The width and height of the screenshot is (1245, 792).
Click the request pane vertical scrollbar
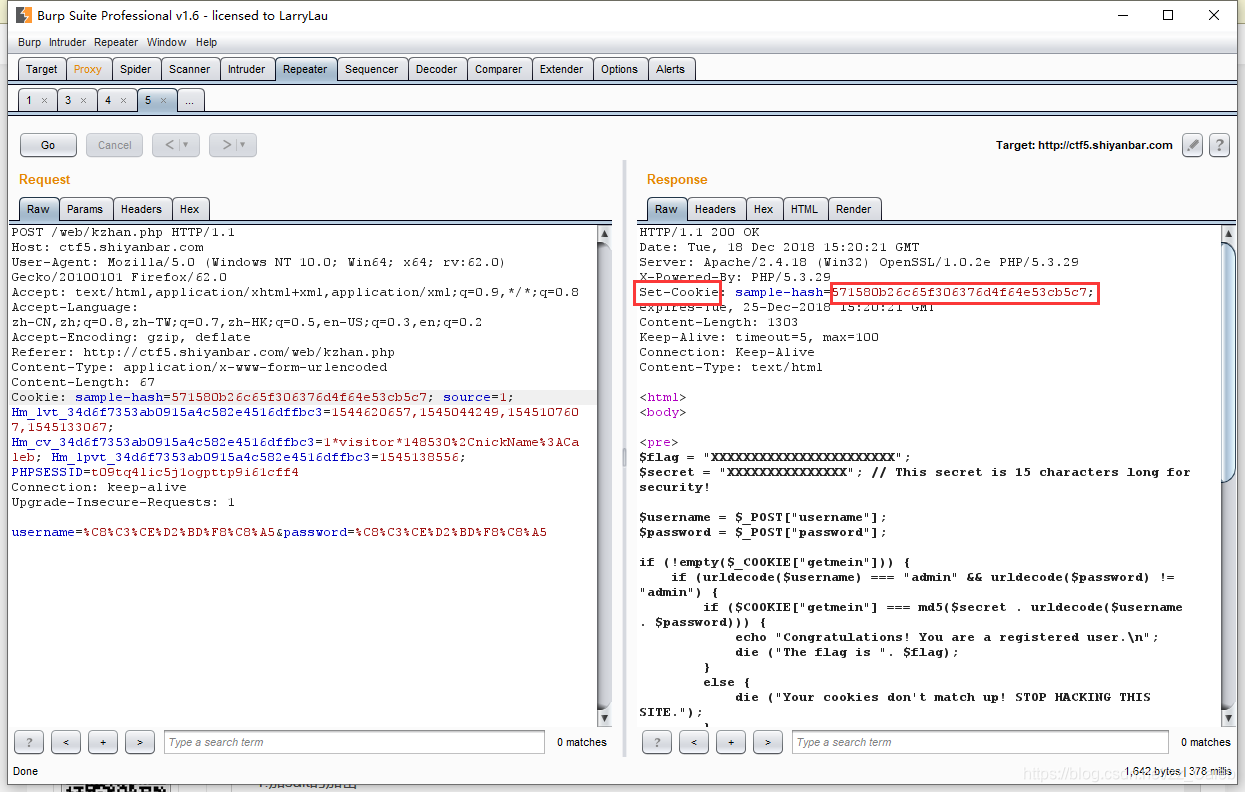pyautogui.click(x=604, y=476)
